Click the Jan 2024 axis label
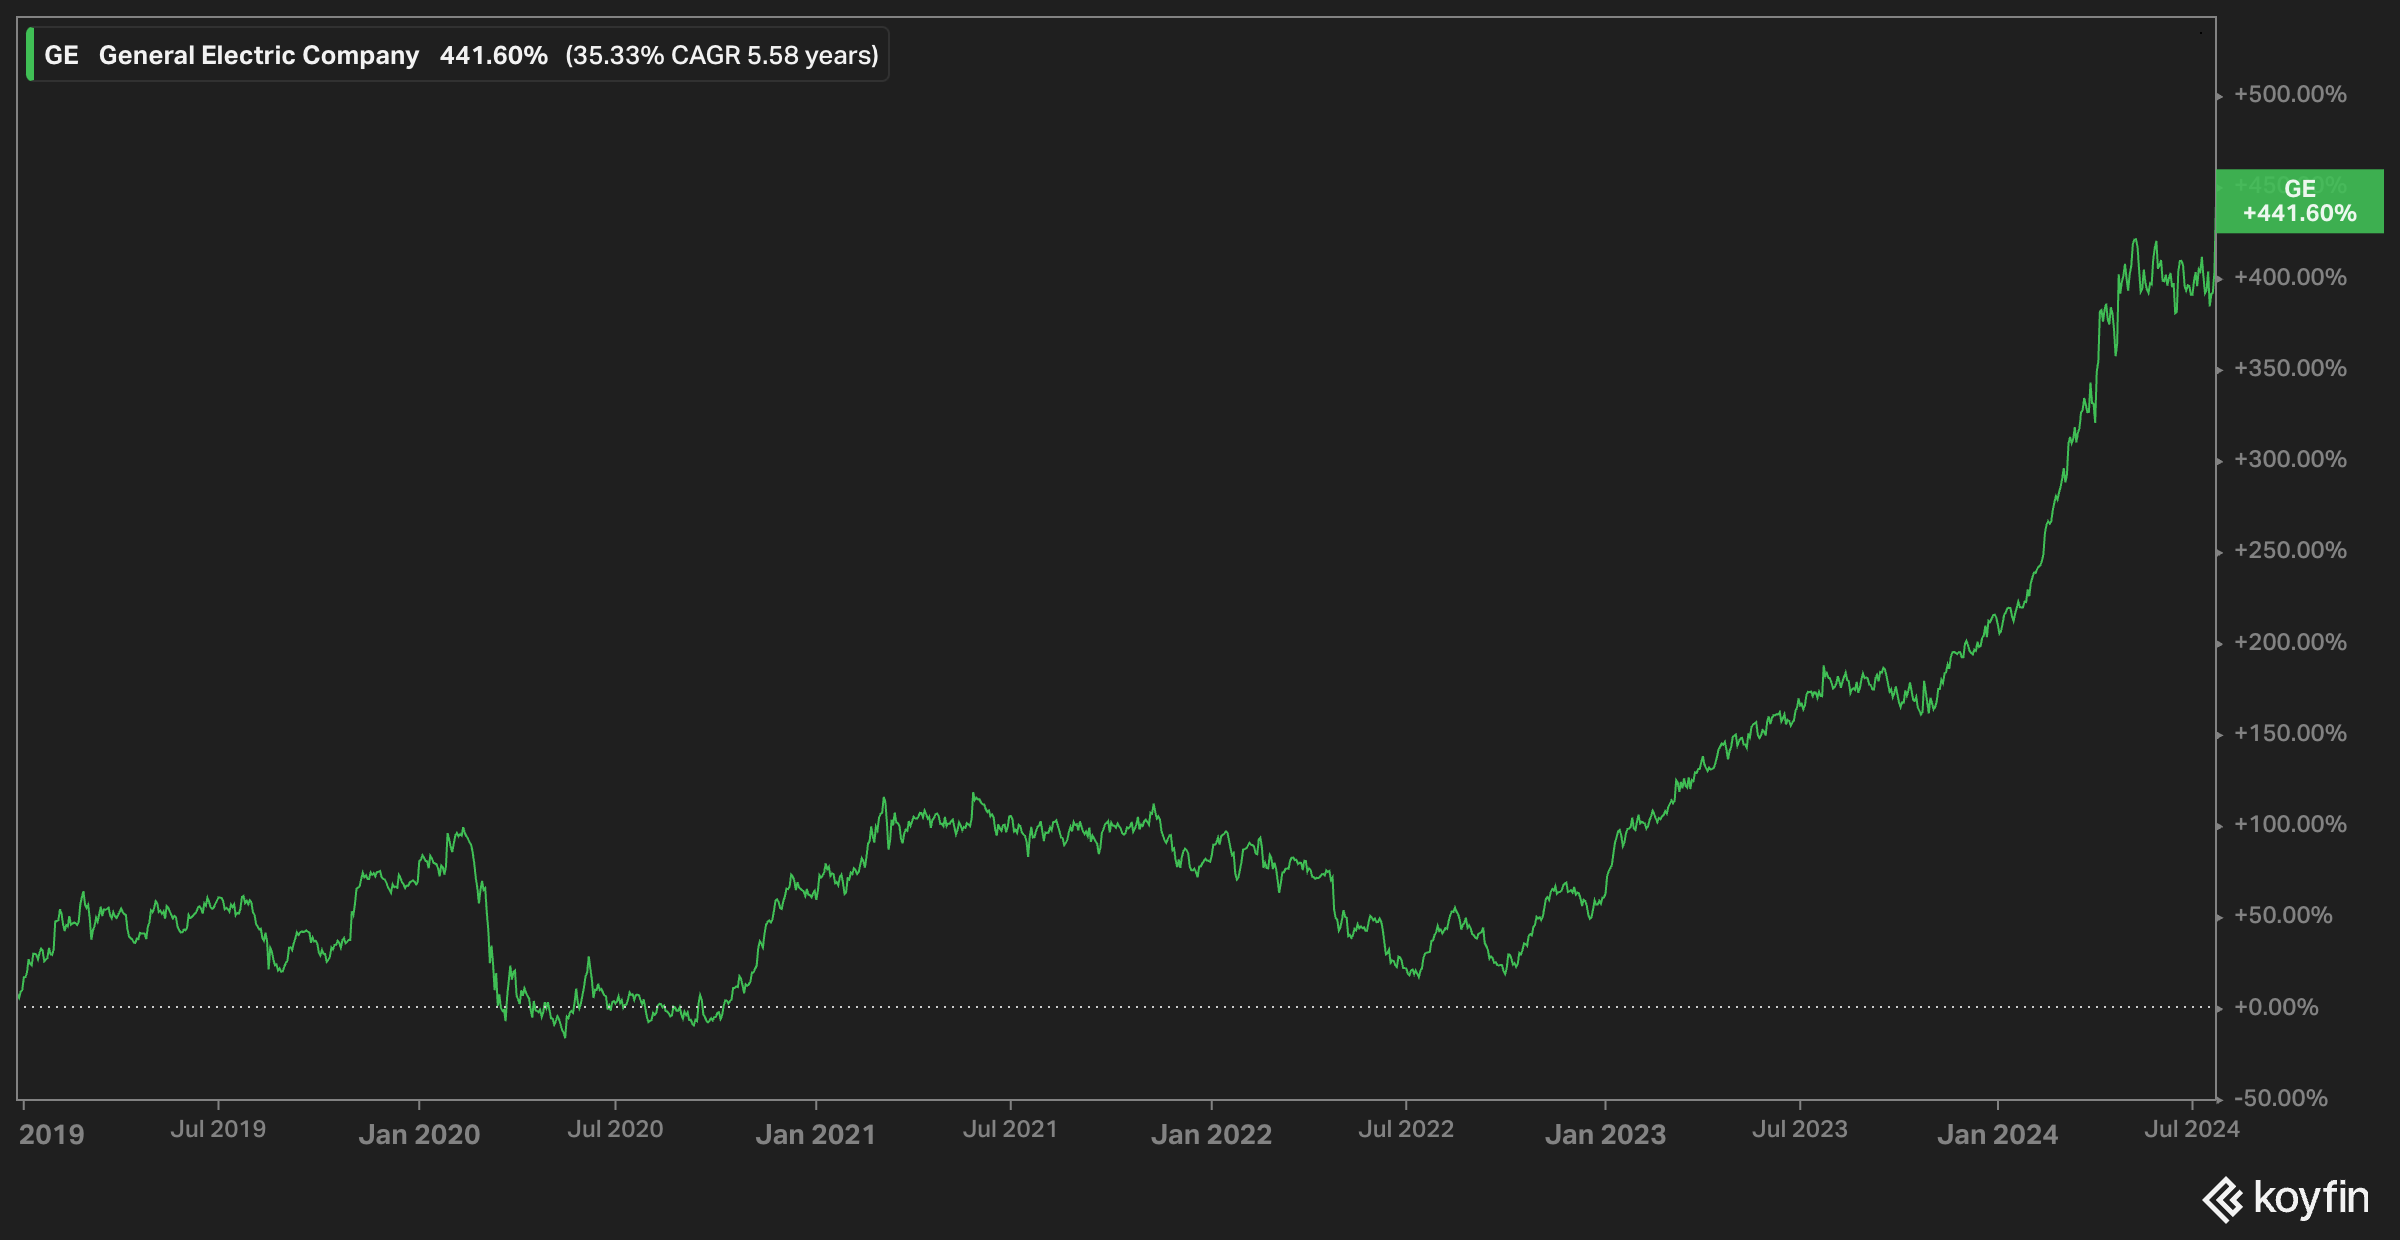Screen dimensions: 2400x1240 point(1997,1134)
